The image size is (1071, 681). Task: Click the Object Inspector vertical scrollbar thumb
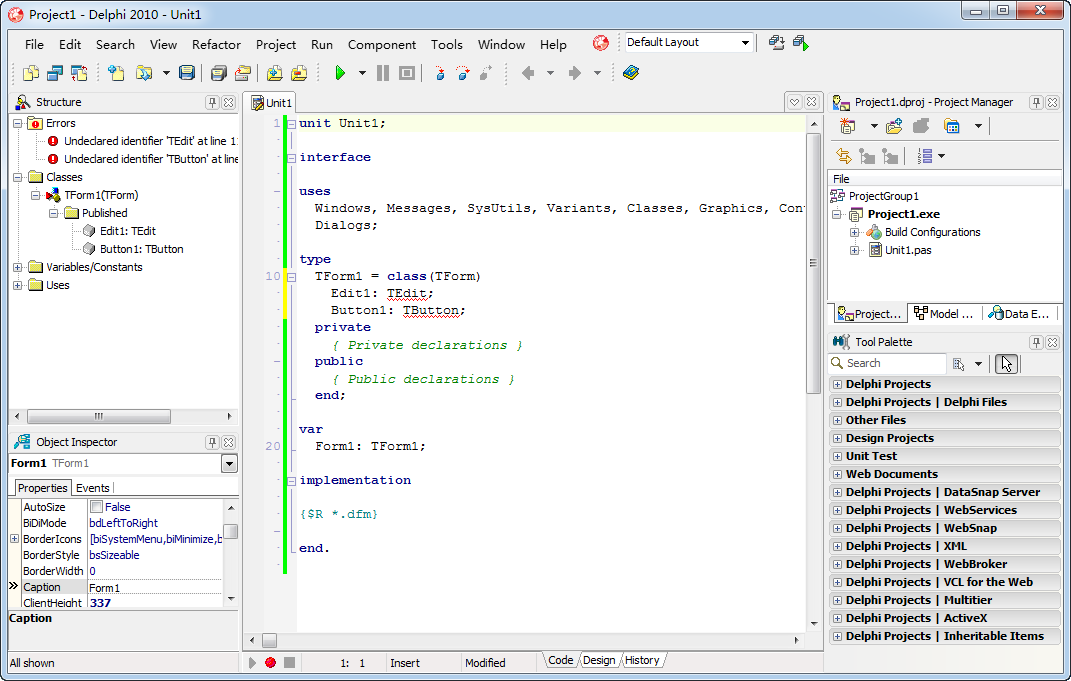pos(231,531)
